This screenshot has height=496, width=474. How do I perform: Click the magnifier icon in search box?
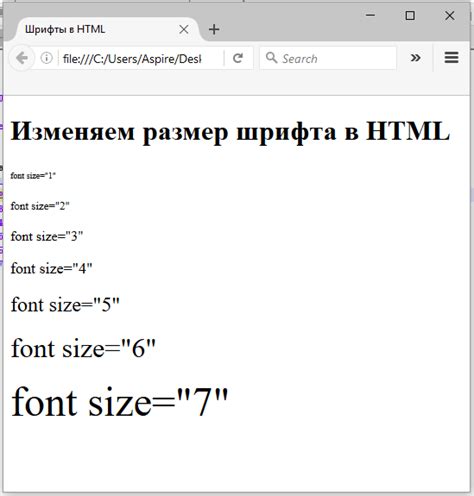[x=272, y=58]
